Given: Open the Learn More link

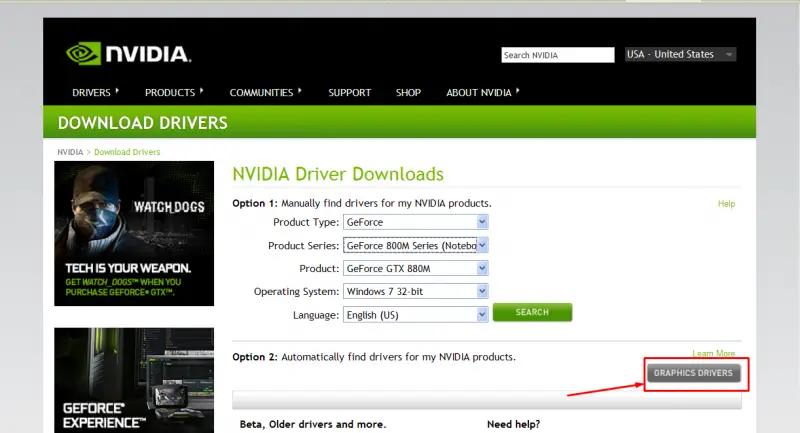Looking at the screenshot, I should click(x=713, y=353).
